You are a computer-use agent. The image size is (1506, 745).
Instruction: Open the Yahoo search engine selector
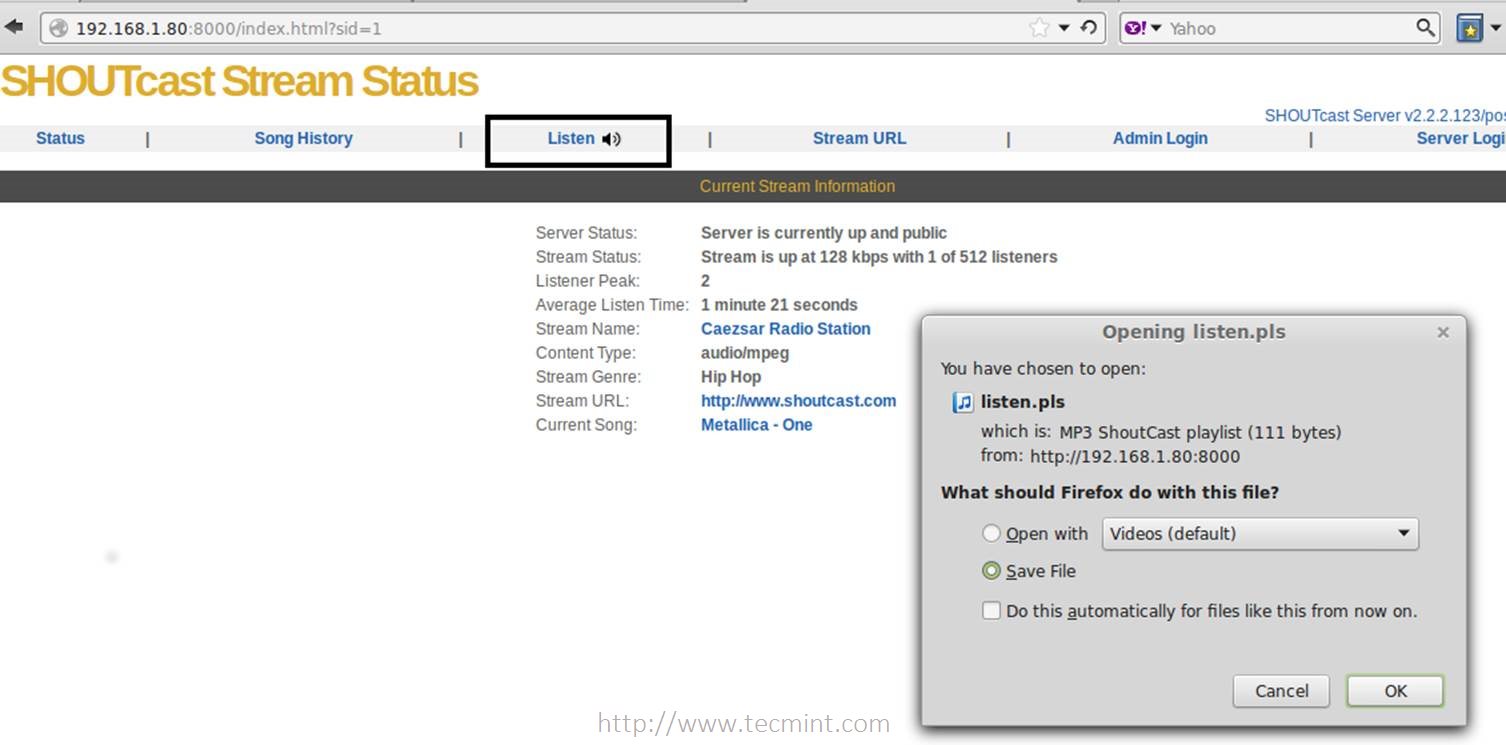1142,28
